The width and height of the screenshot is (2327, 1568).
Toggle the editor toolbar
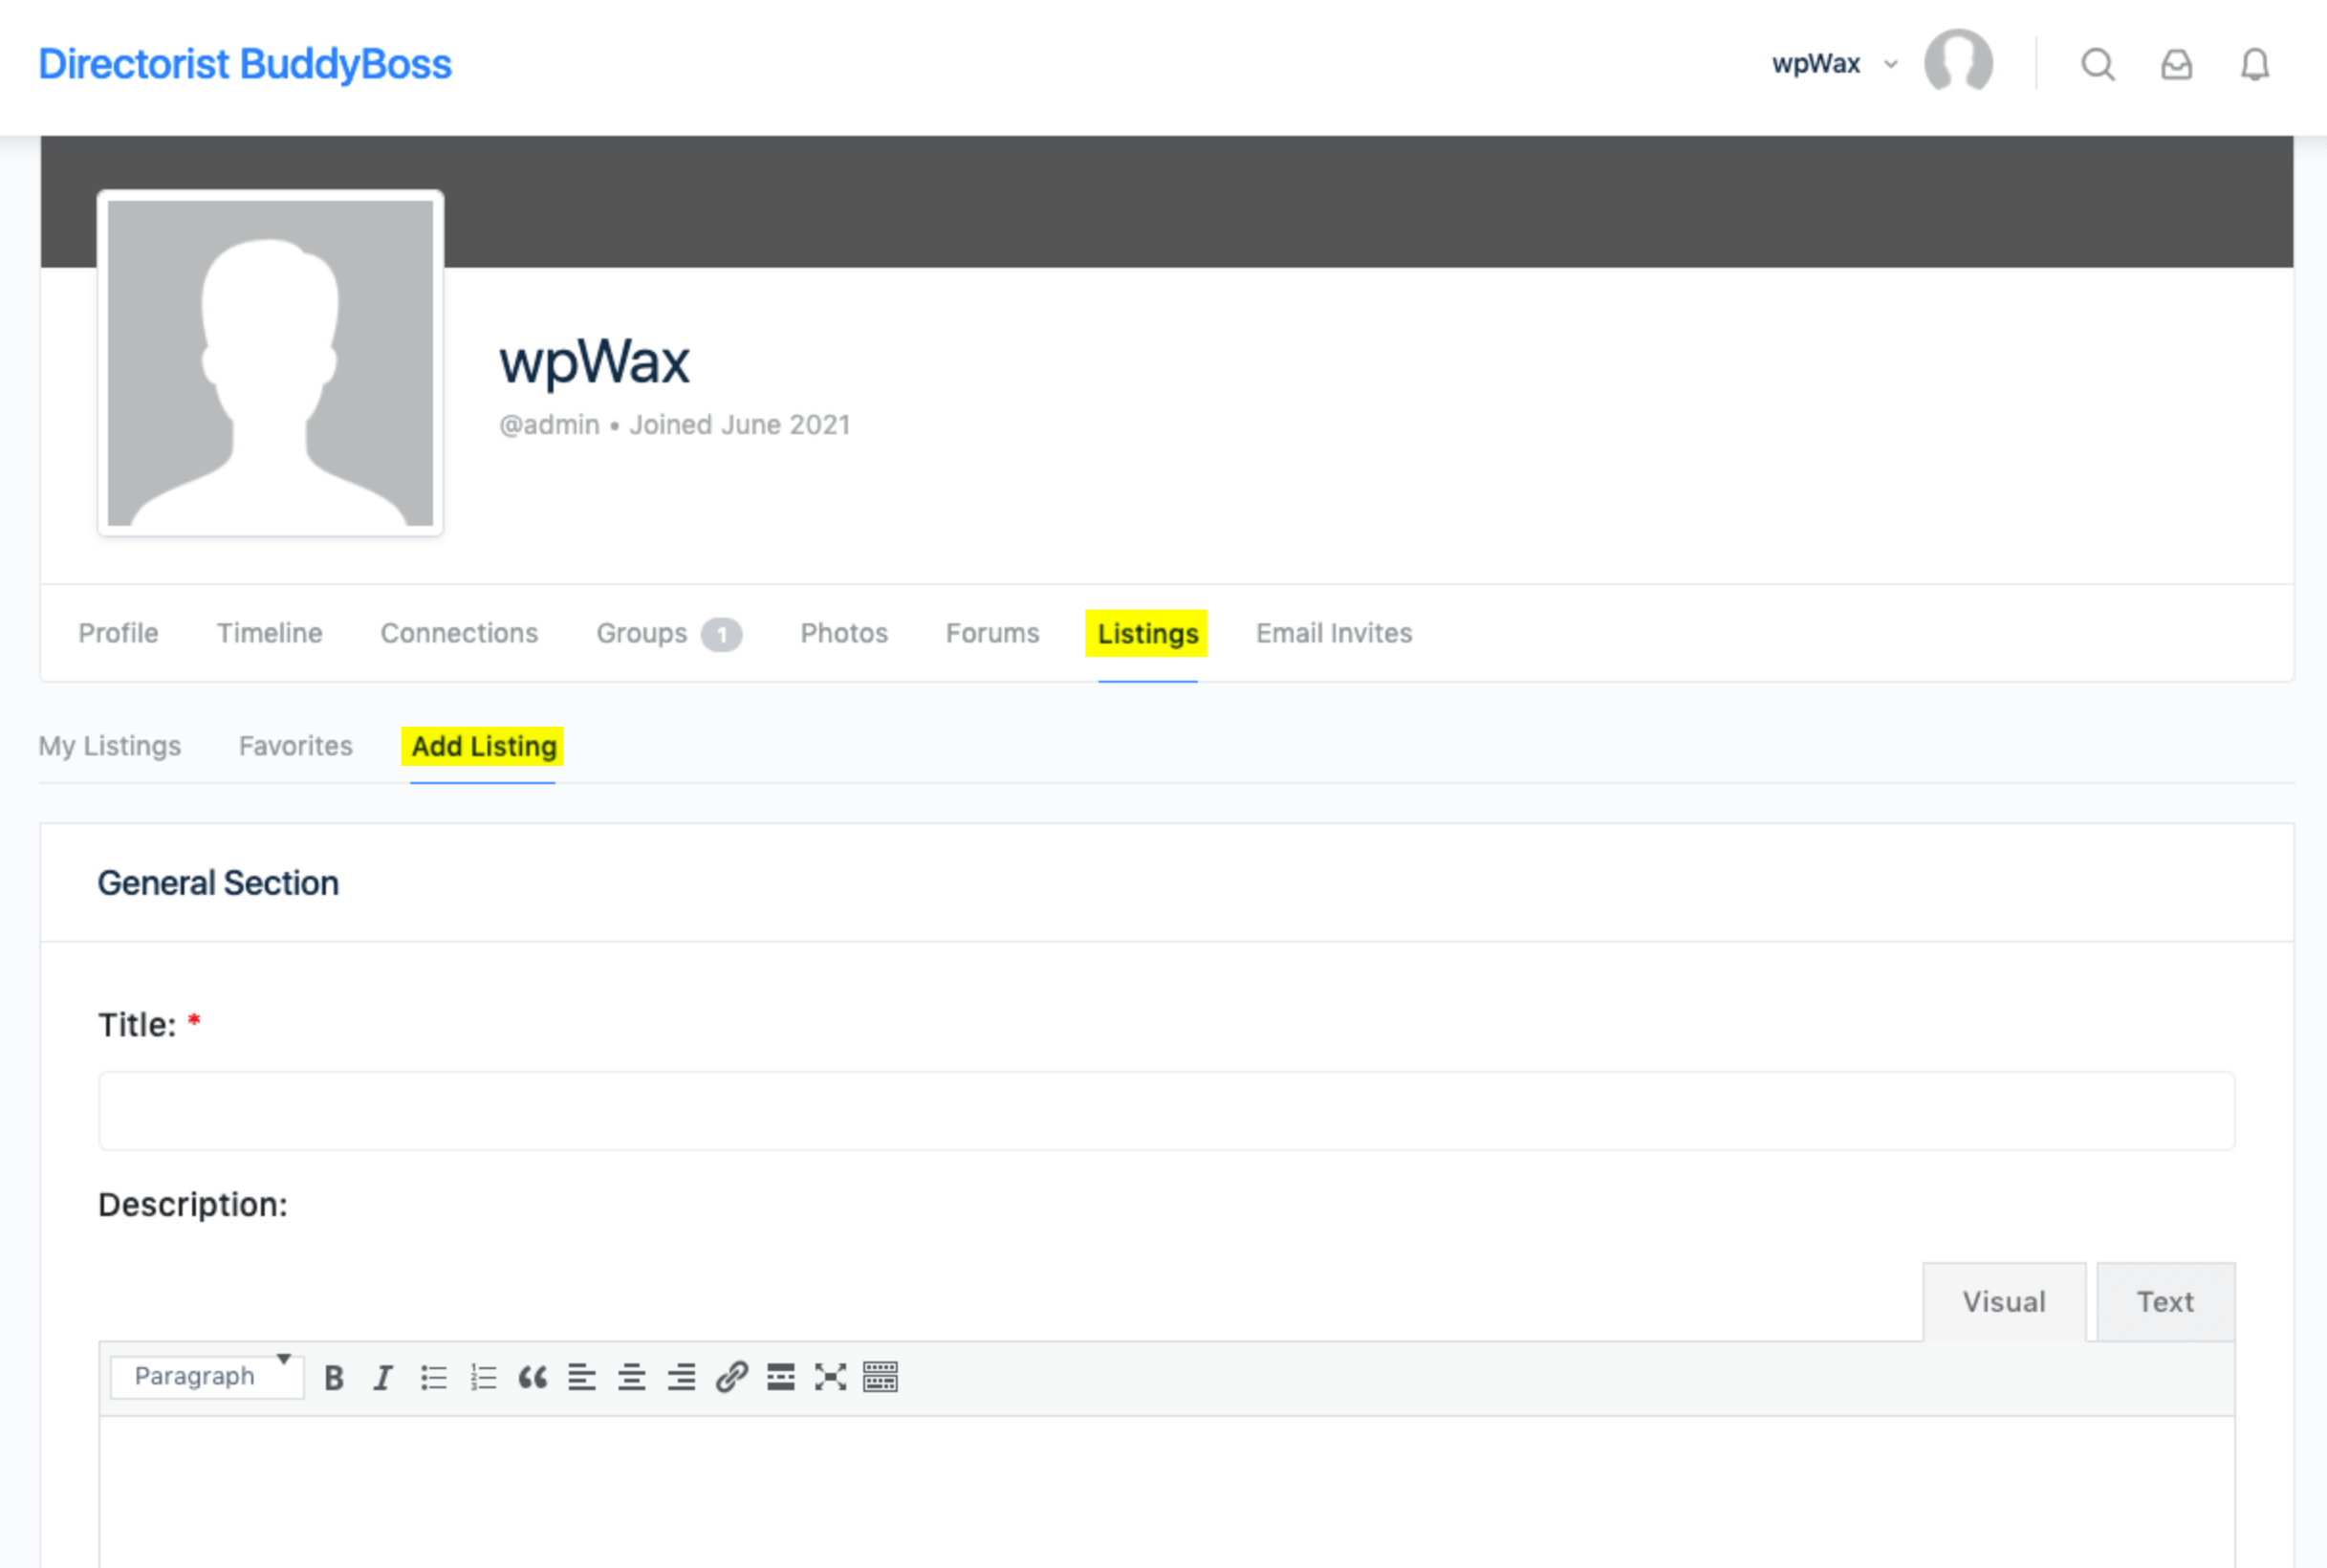(x=880, y=1377)
